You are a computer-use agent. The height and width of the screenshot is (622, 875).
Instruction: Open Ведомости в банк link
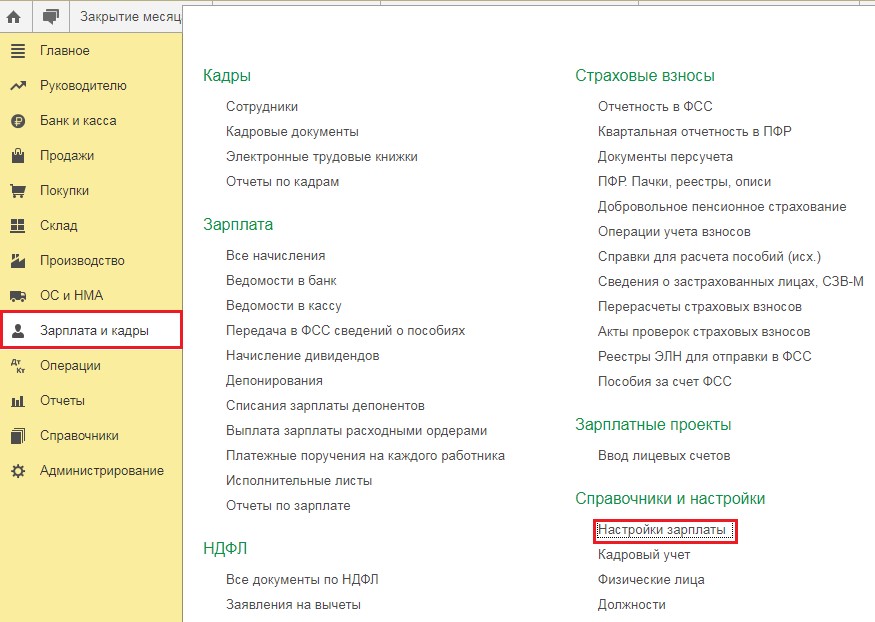281,281
